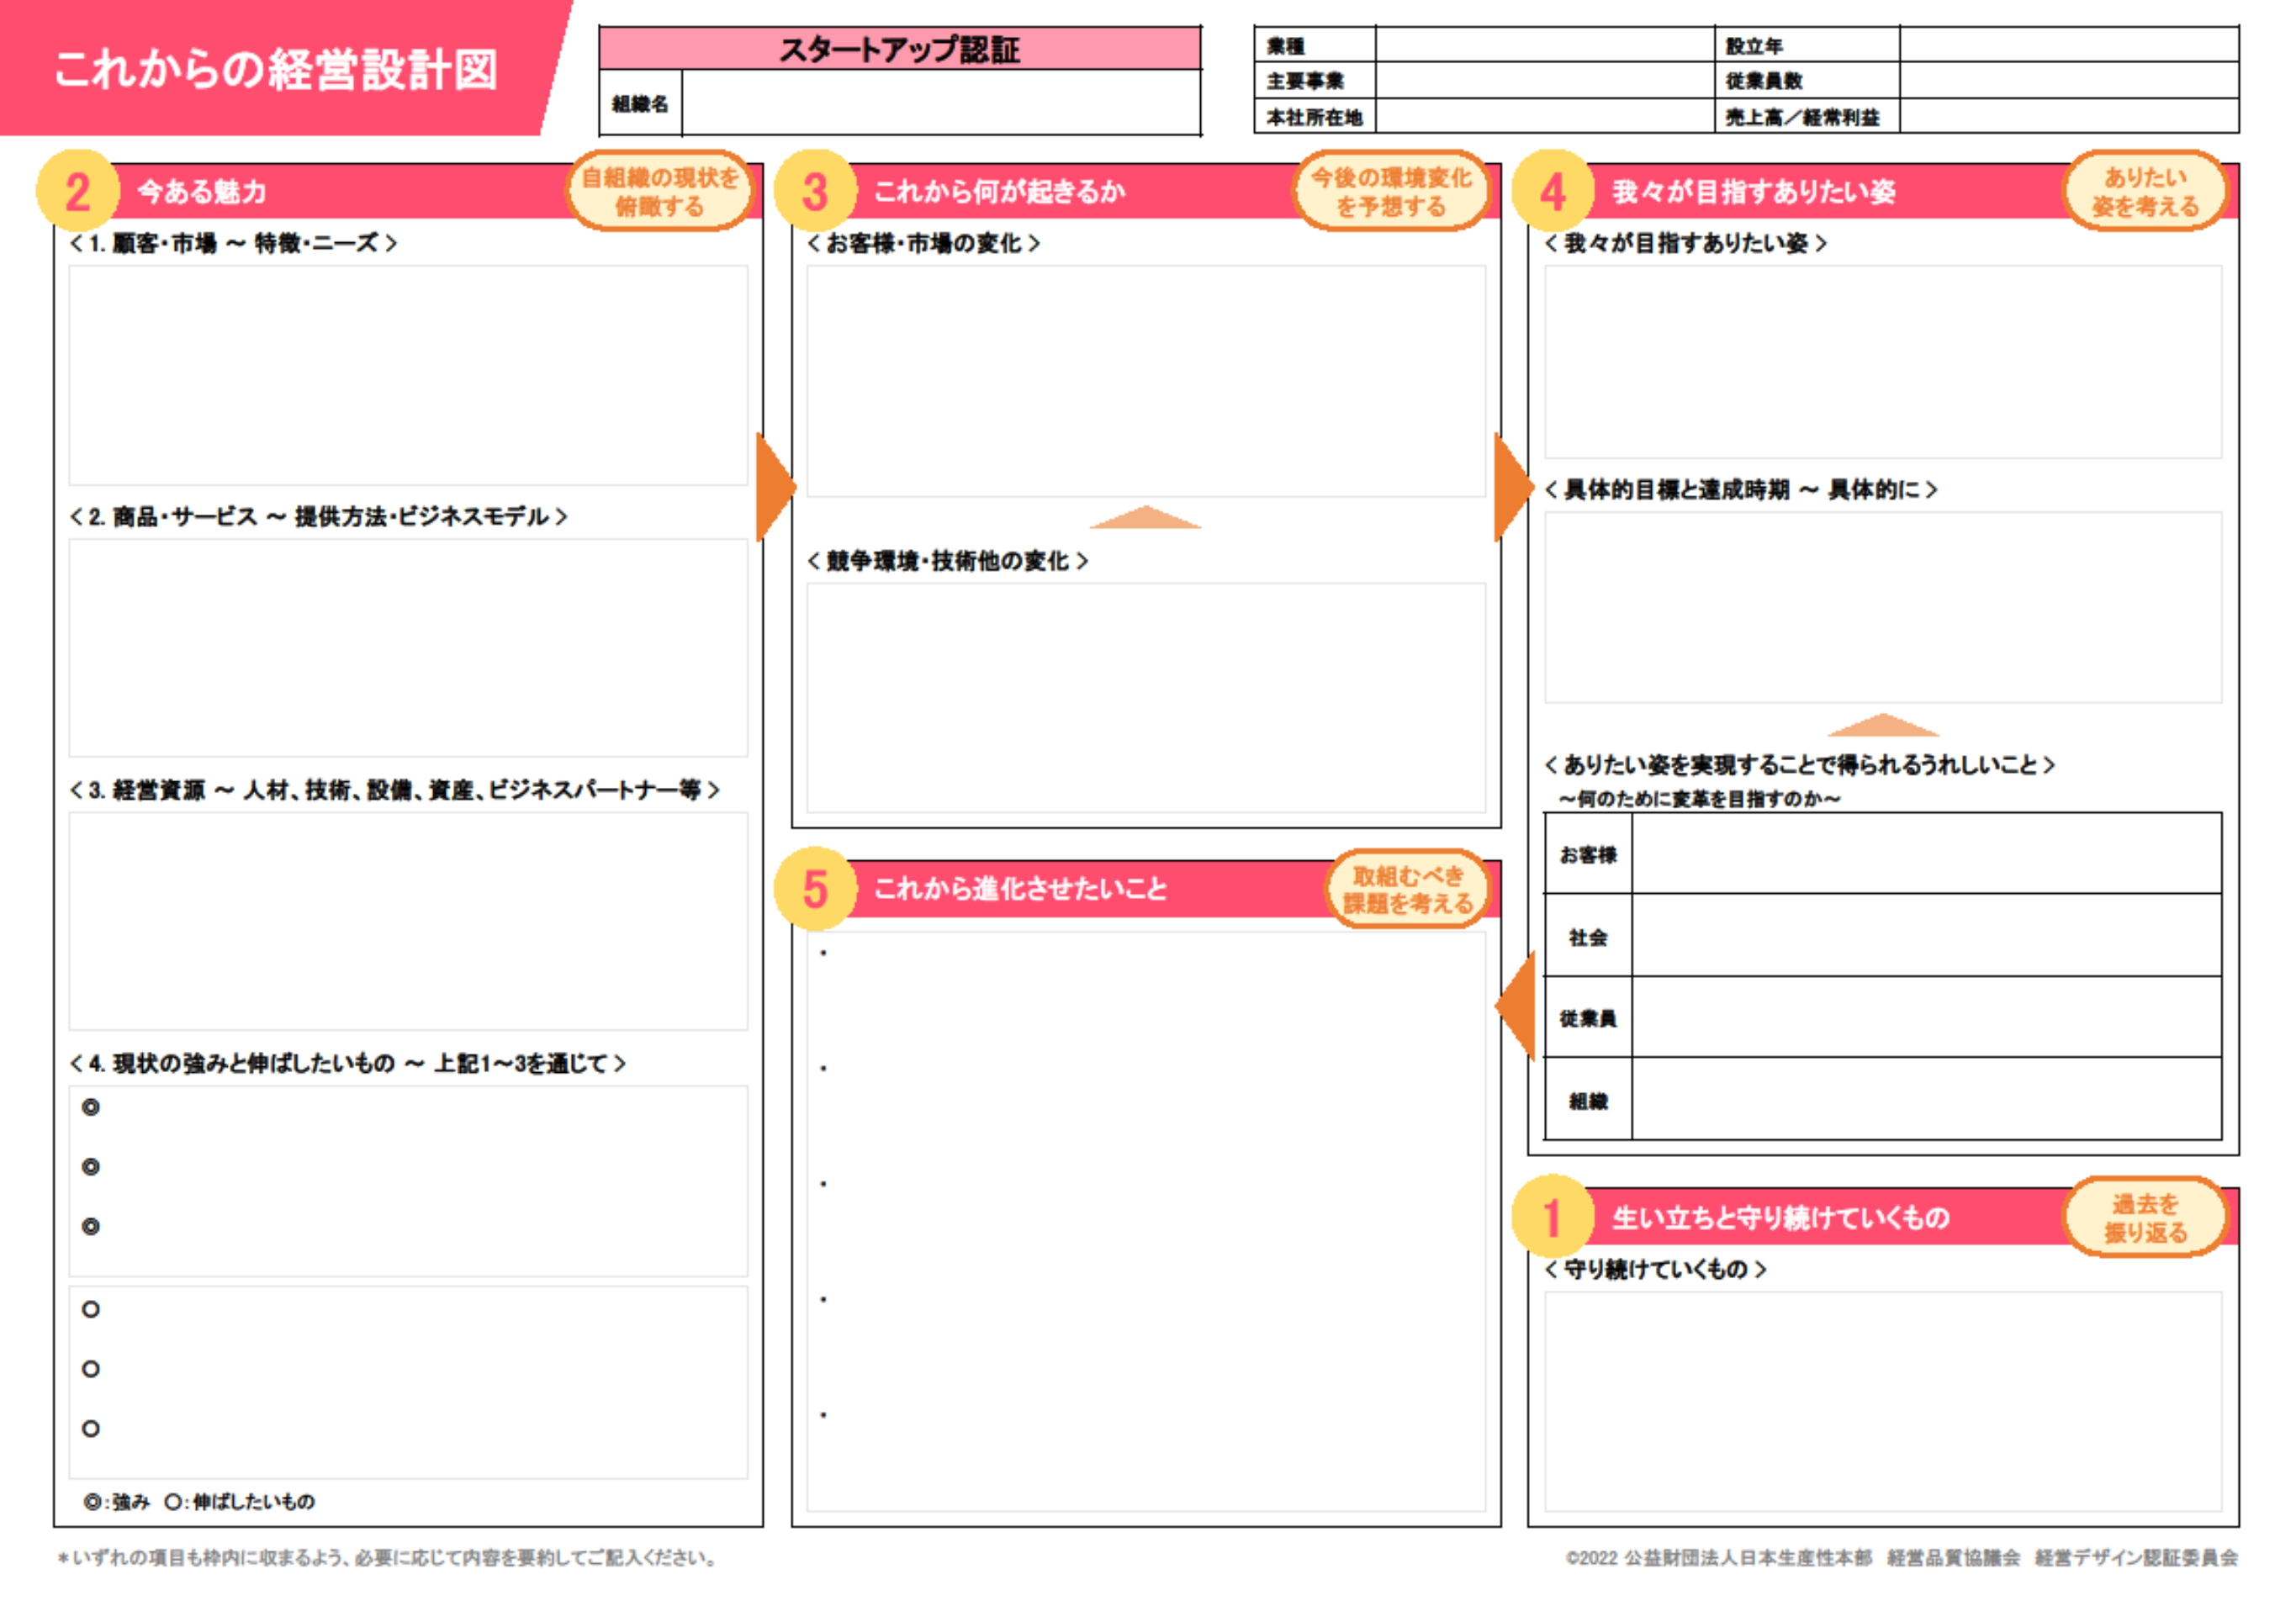Click the yellow number 5 circle badge
Image resolution: width=2296 pixels, height=1622 pixels.
(814, 887)
